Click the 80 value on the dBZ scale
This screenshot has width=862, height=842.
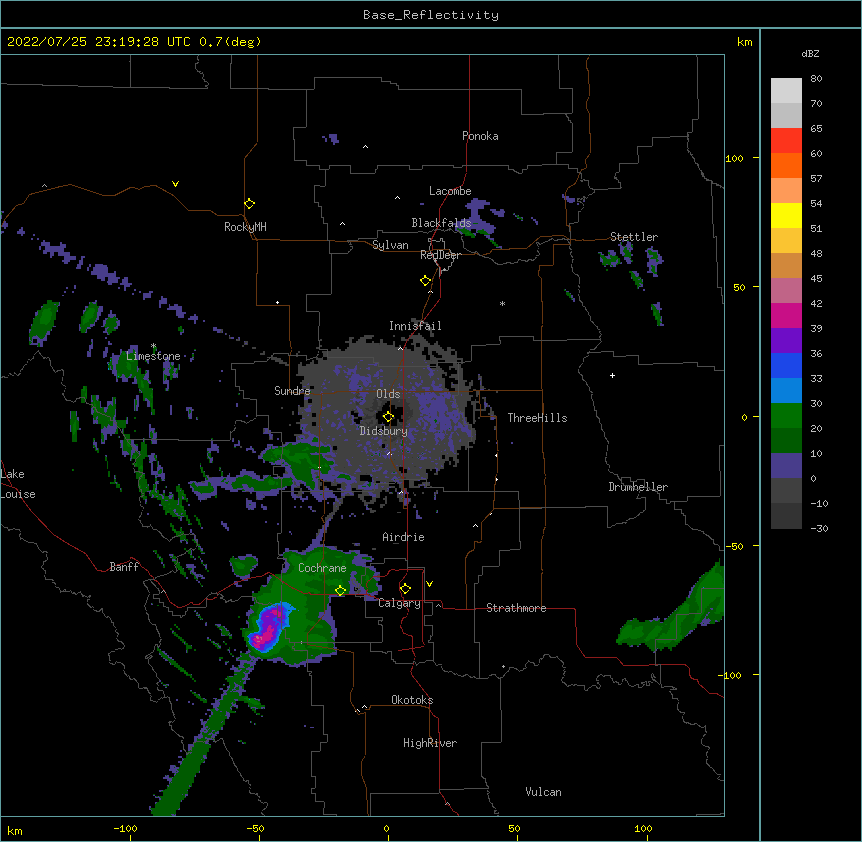click(816, 79)
